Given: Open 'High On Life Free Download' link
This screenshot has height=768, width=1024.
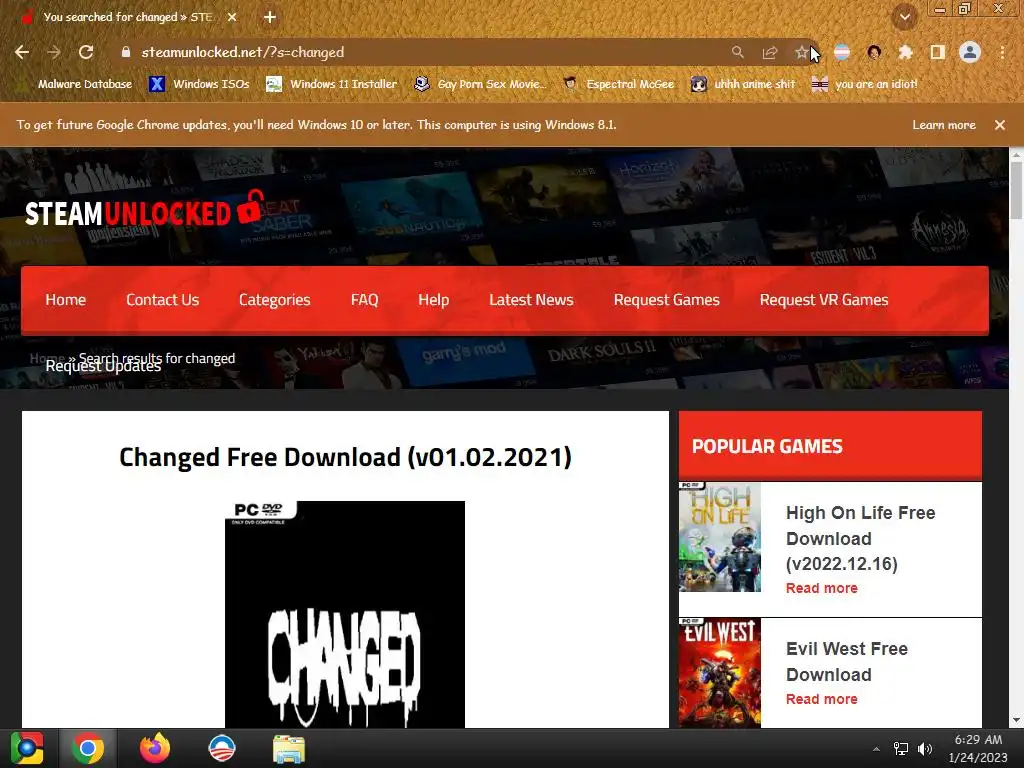Looking at the screenshot, I should pyautogui.click(x=861, y=538).
